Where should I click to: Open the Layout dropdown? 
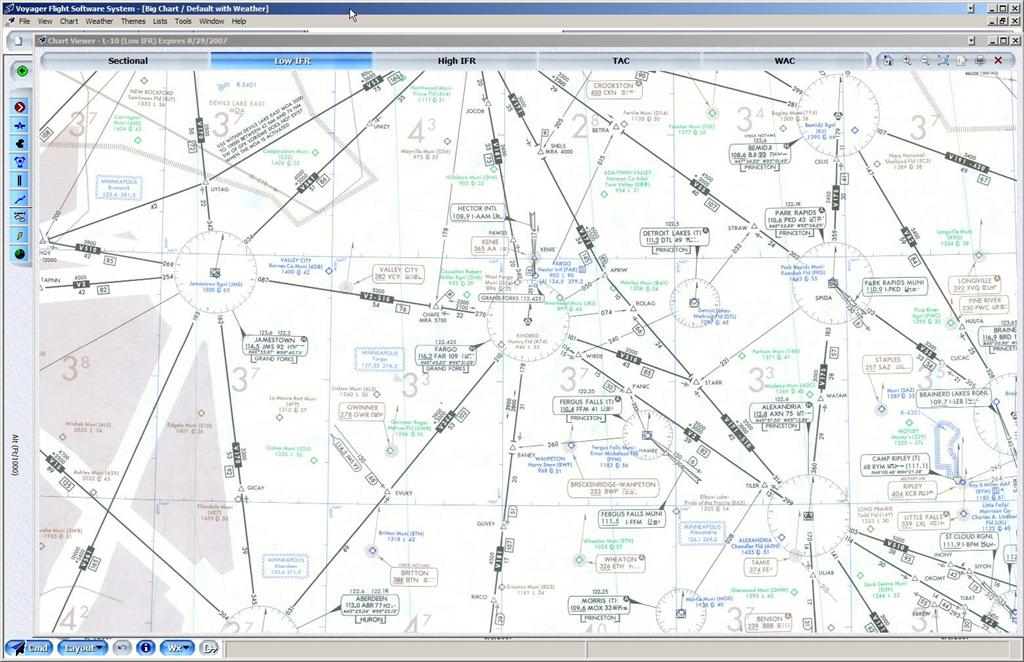click(82, 648)
